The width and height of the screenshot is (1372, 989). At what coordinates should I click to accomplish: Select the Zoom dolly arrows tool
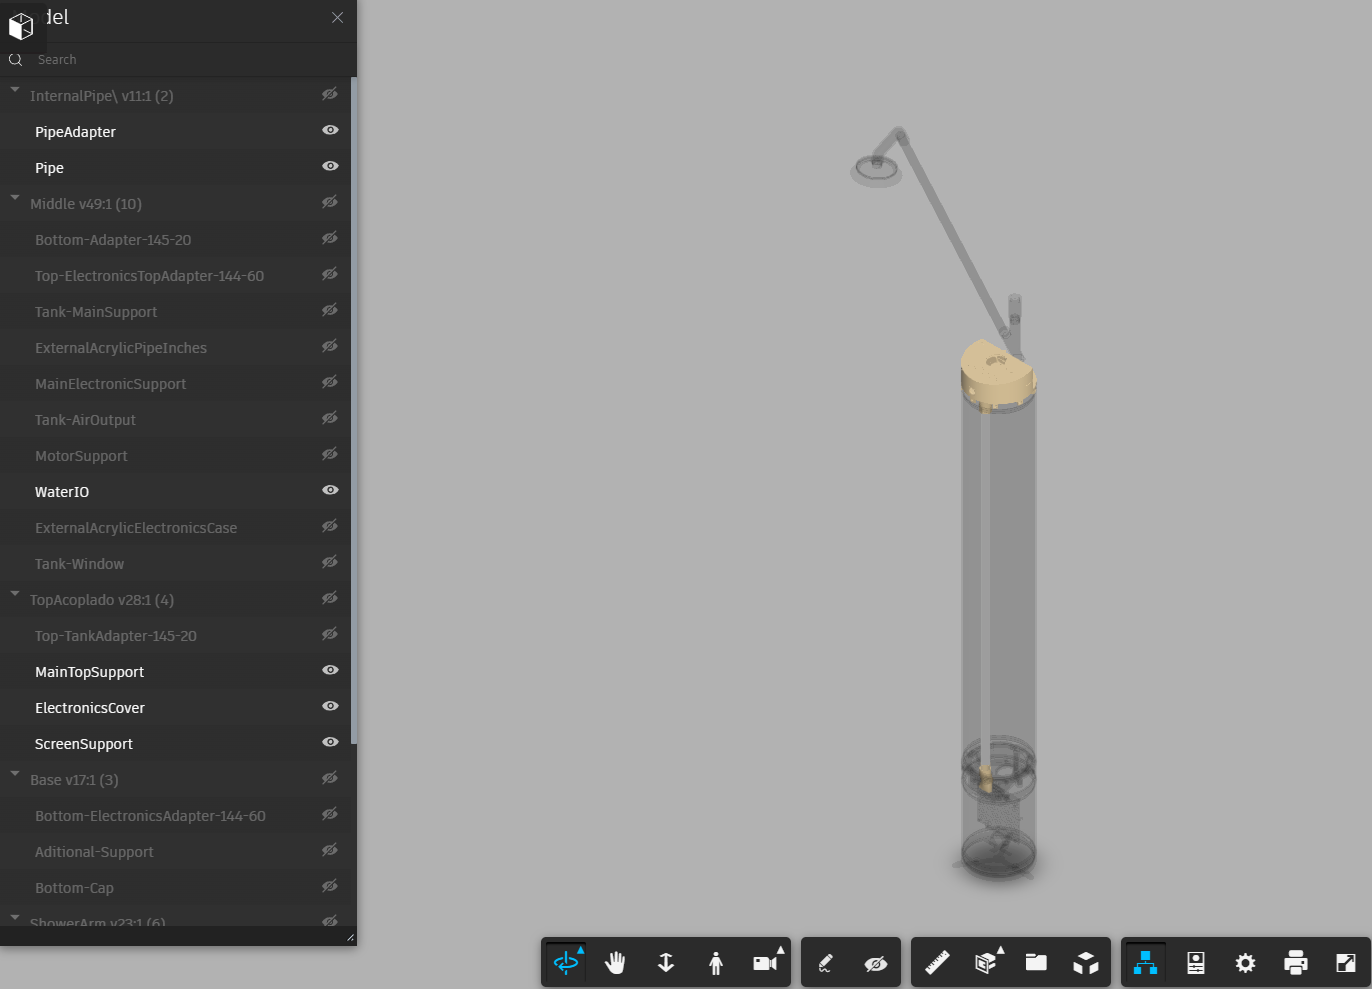(x=666, y=963)
